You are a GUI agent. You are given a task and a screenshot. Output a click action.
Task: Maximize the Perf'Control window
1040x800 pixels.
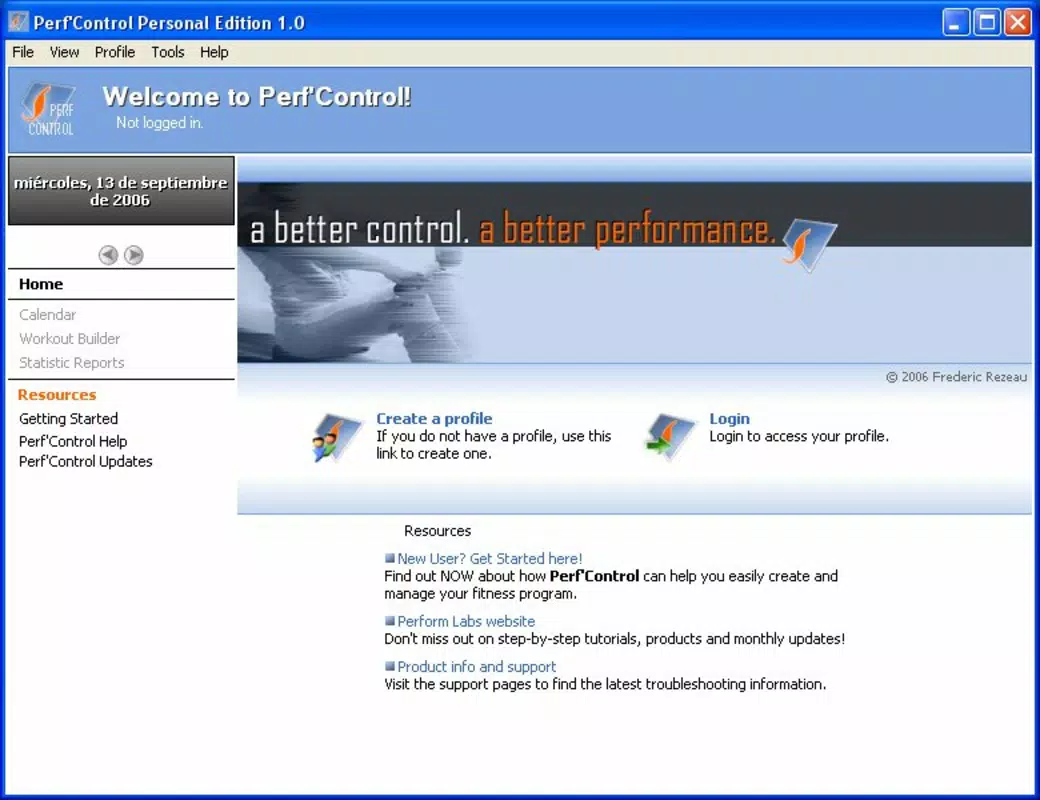(987, 23)
